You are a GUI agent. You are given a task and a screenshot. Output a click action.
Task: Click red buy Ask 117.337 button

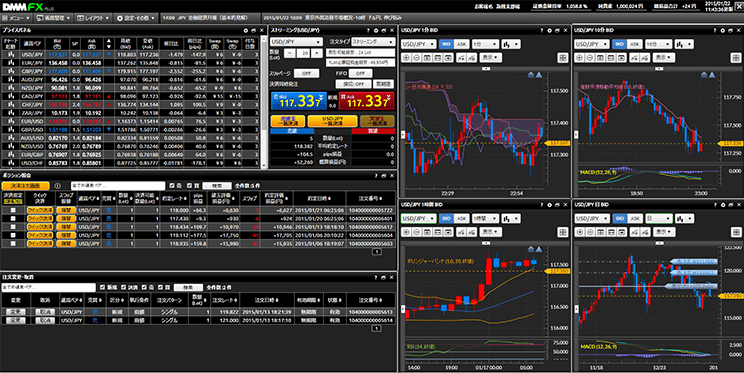pos(366,101)
